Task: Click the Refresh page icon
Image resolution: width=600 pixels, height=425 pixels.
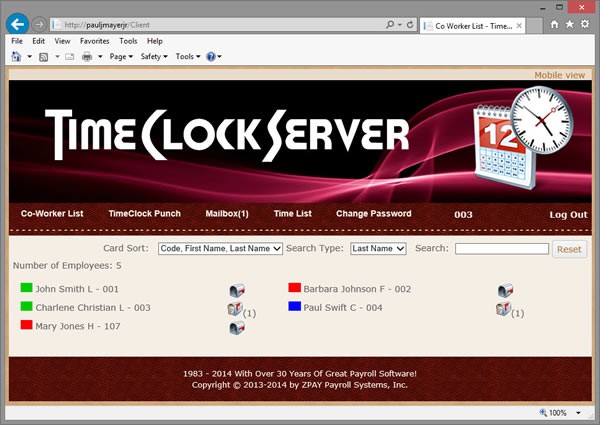Action: coord(410,24)
